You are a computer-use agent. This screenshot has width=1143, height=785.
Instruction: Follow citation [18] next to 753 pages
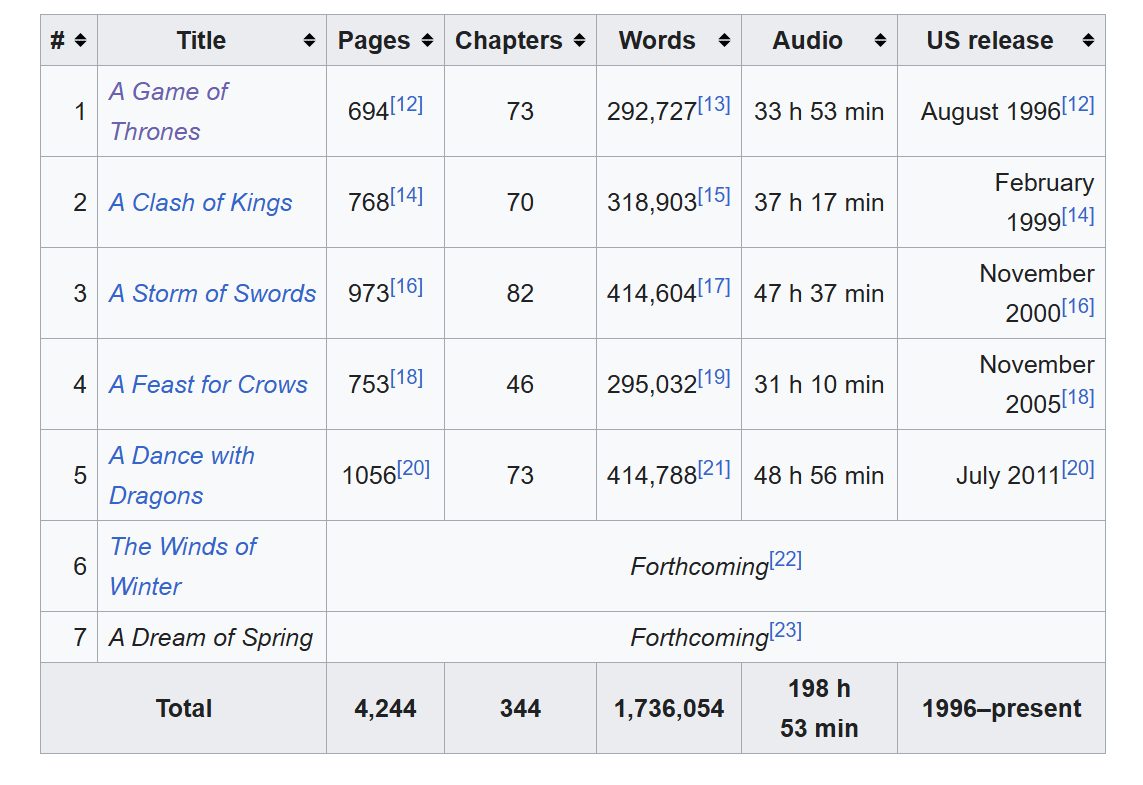click(407, 378)
